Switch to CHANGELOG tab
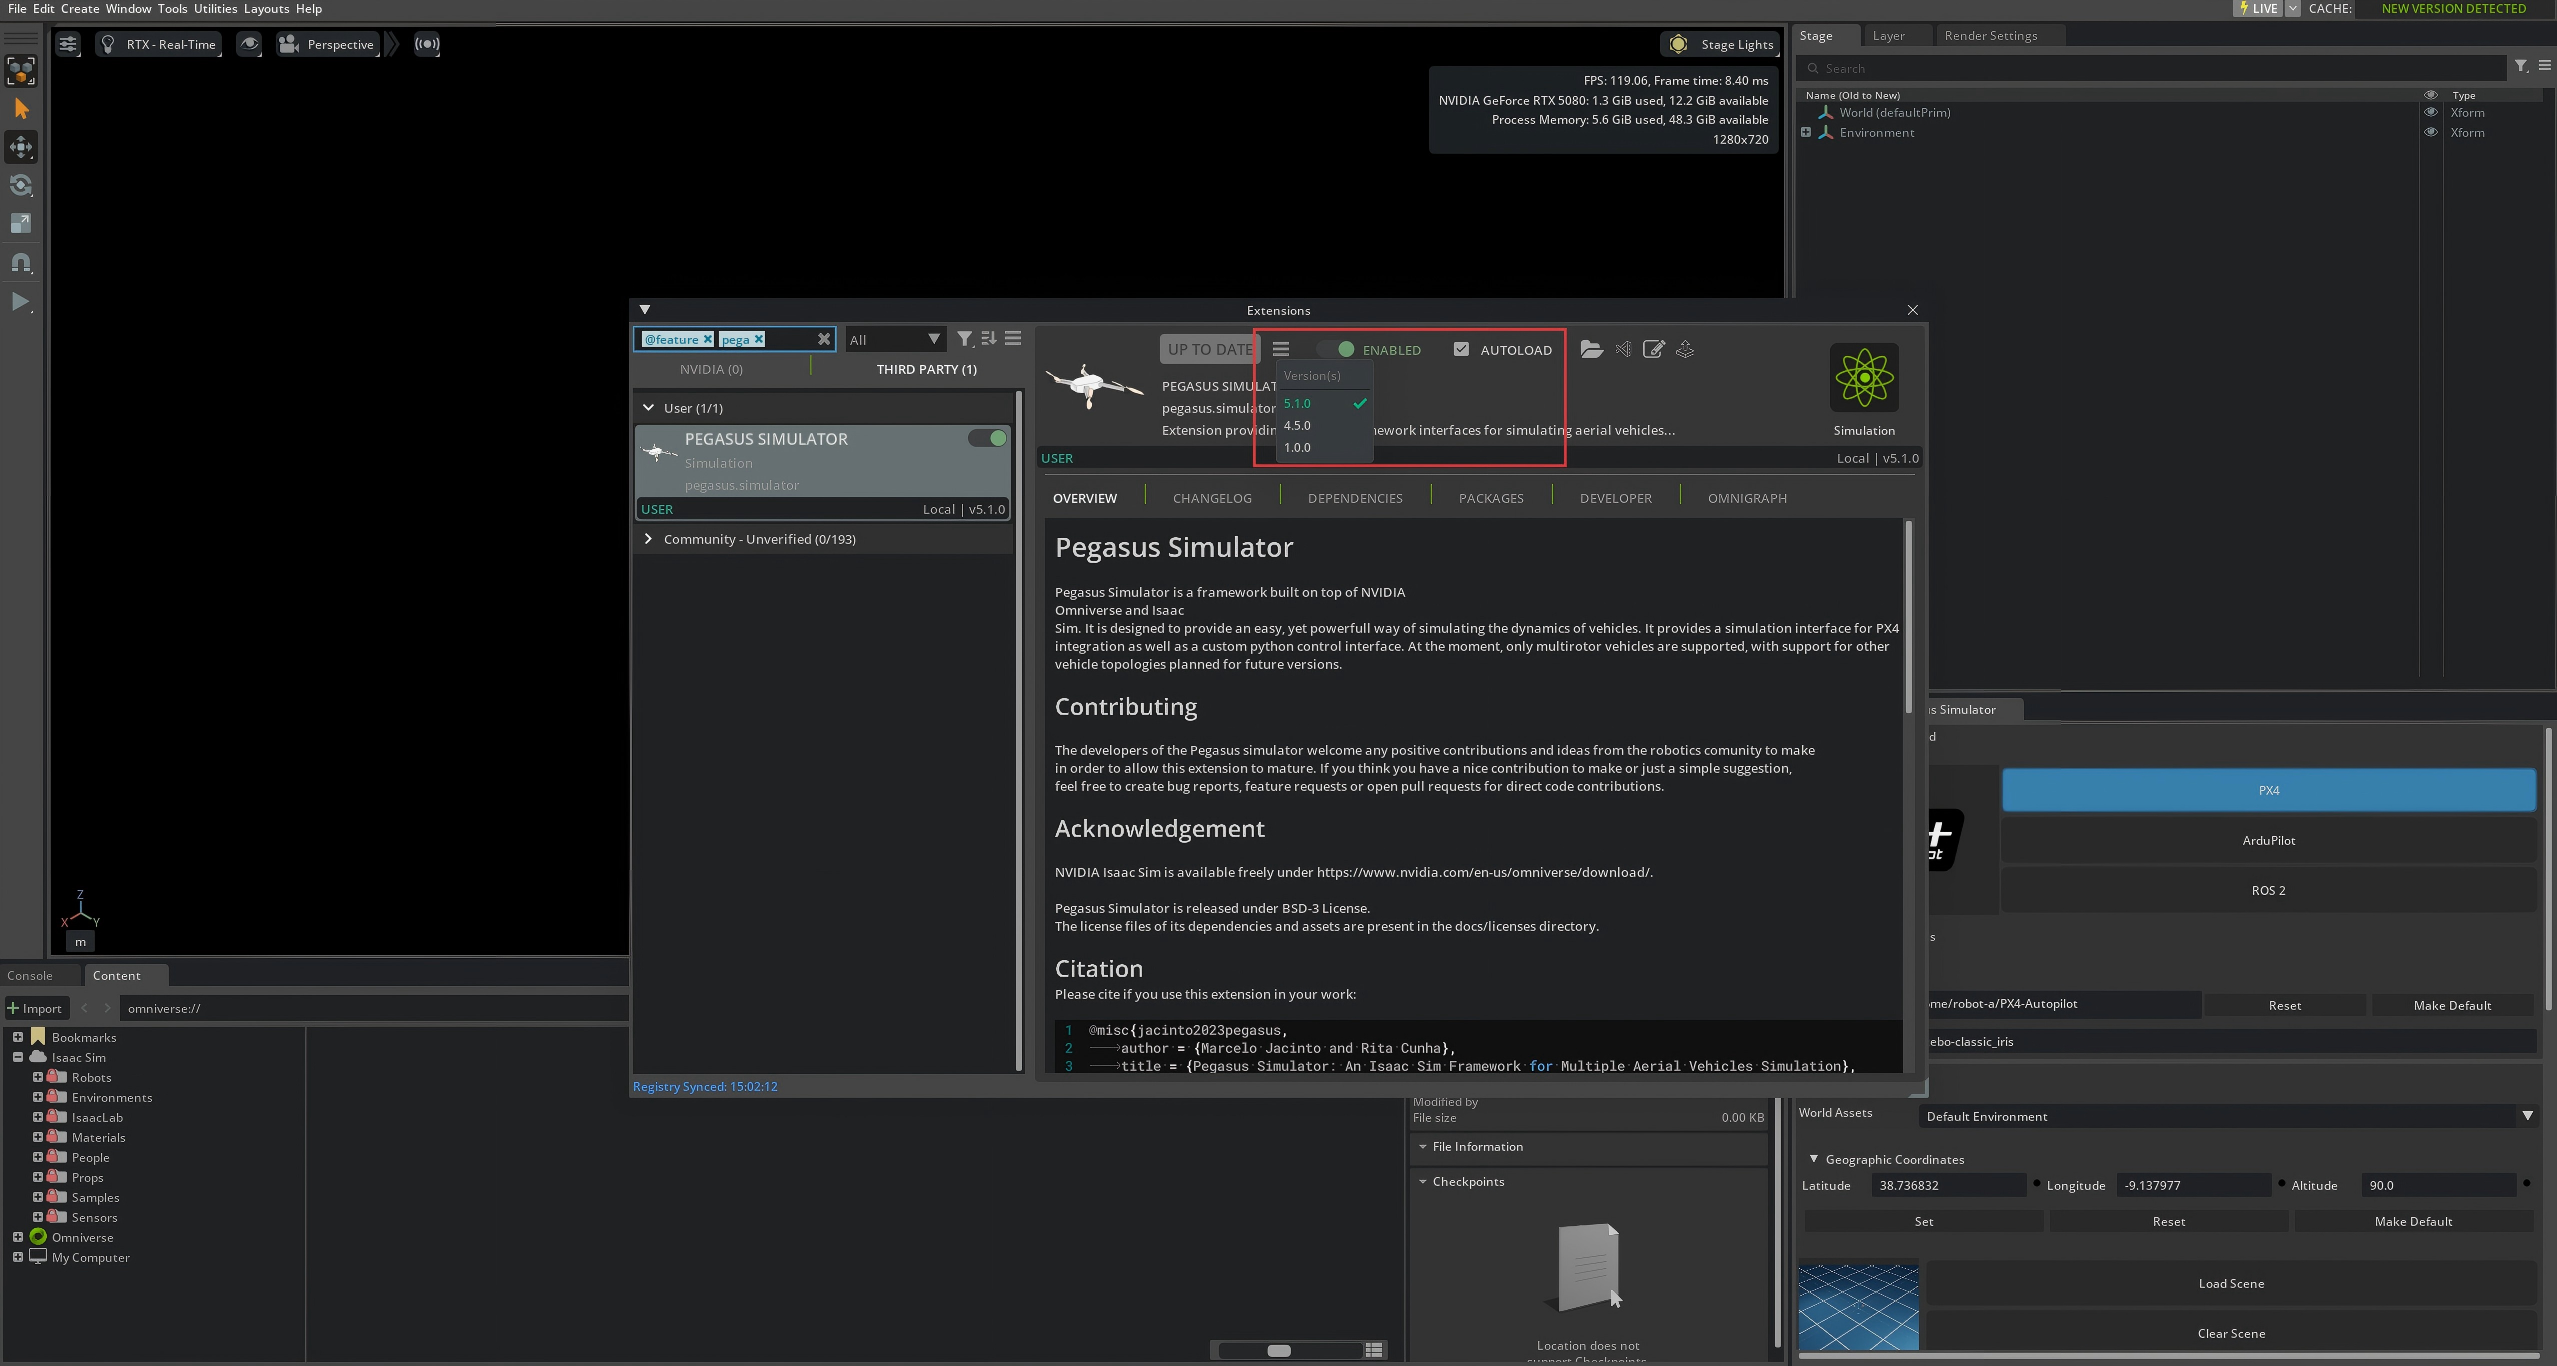Screen dimensions: 2557x1366 tap(1212, 498)
